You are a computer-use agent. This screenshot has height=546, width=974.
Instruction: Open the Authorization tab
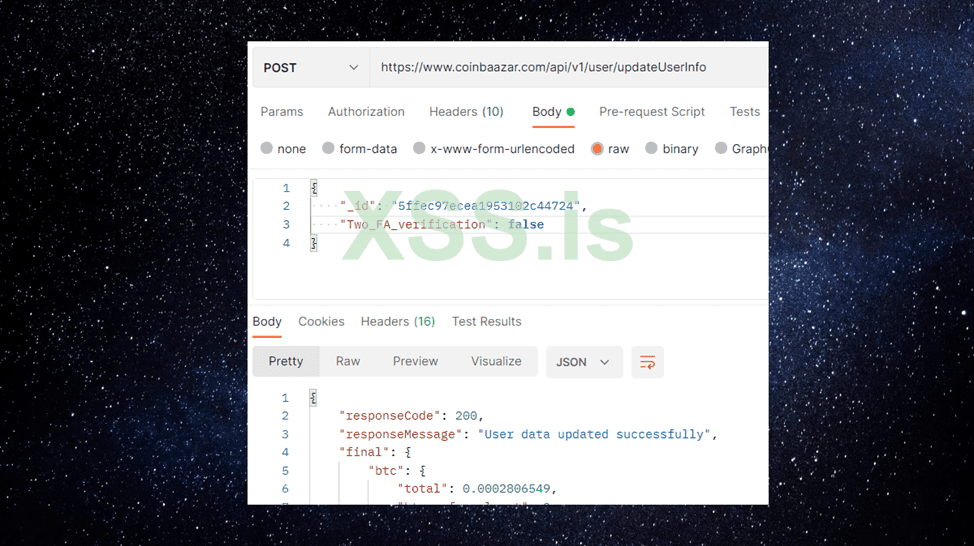click(366, 112)
